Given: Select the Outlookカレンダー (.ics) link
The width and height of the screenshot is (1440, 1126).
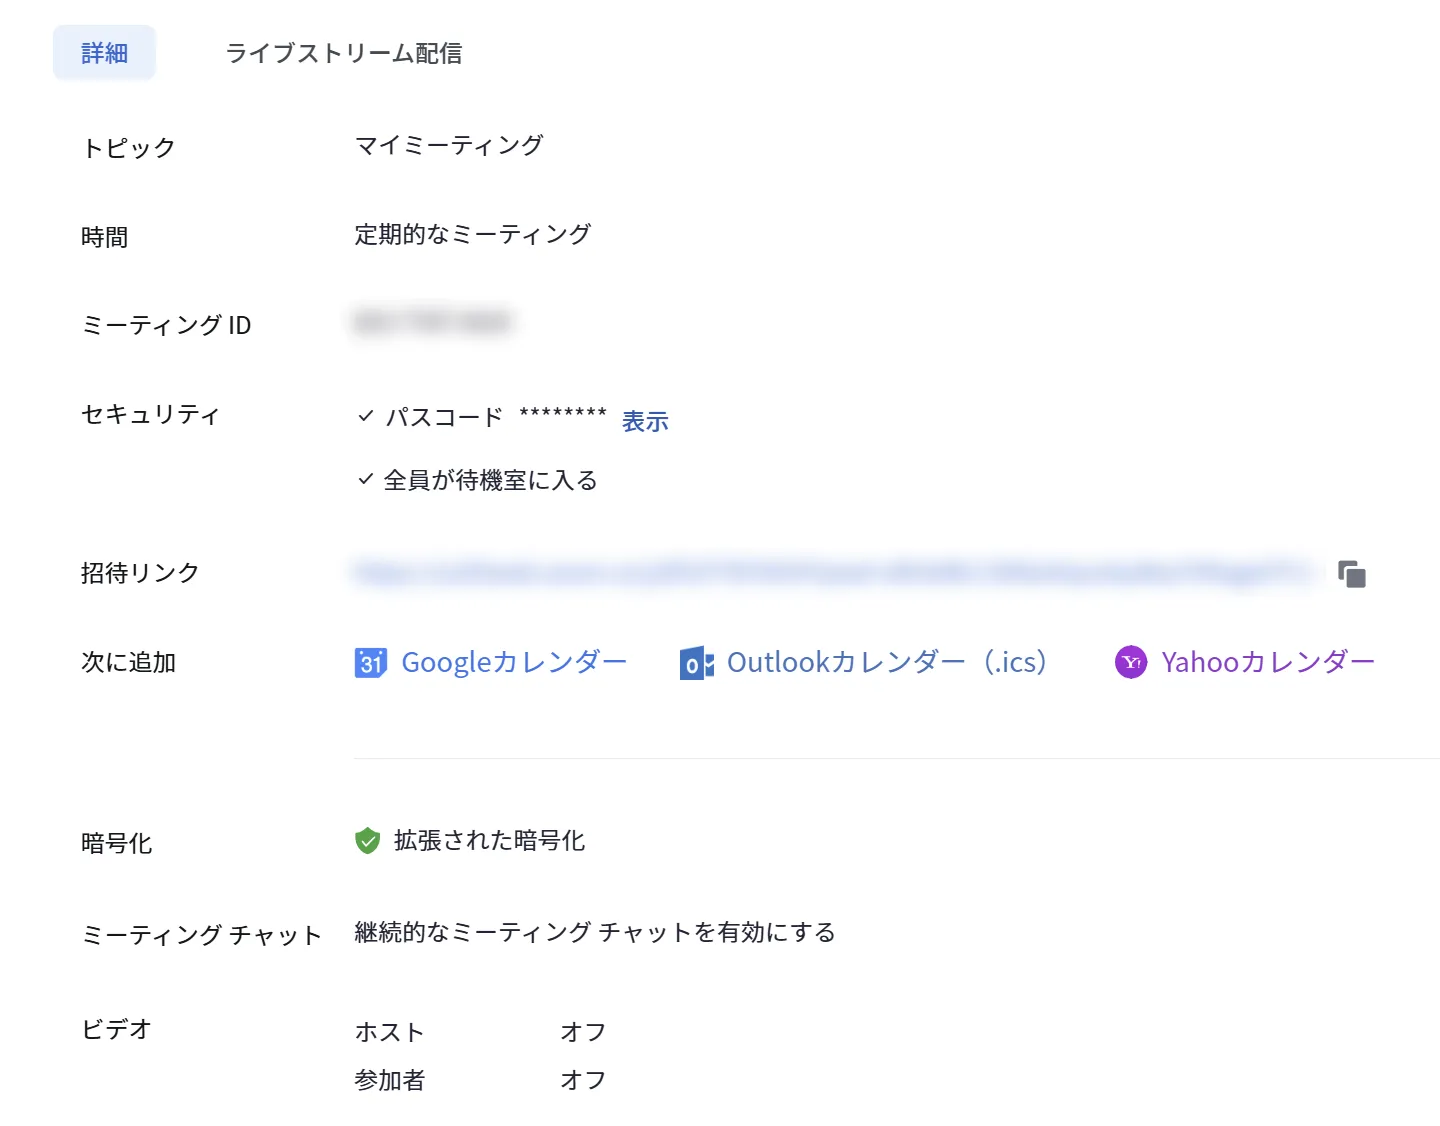Looking at the screenshot, I should 886,662.
